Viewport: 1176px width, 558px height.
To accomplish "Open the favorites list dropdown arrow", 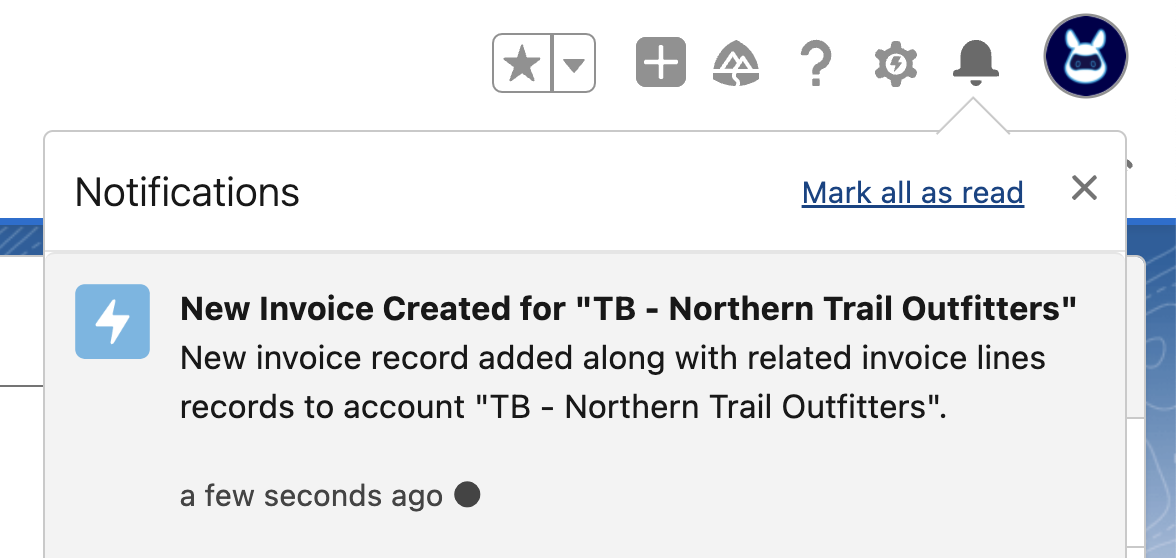I will 574,64.
